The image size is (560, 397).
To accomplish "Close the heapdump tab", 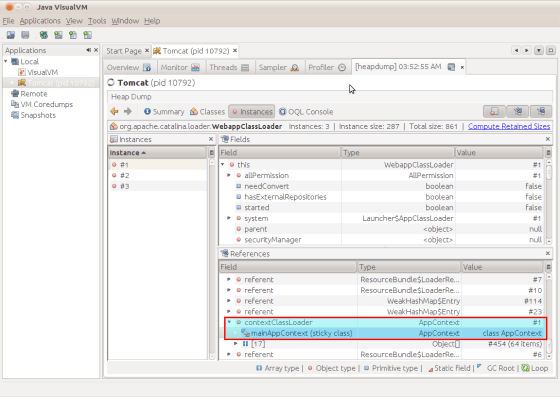I will [x=462, y=67].
